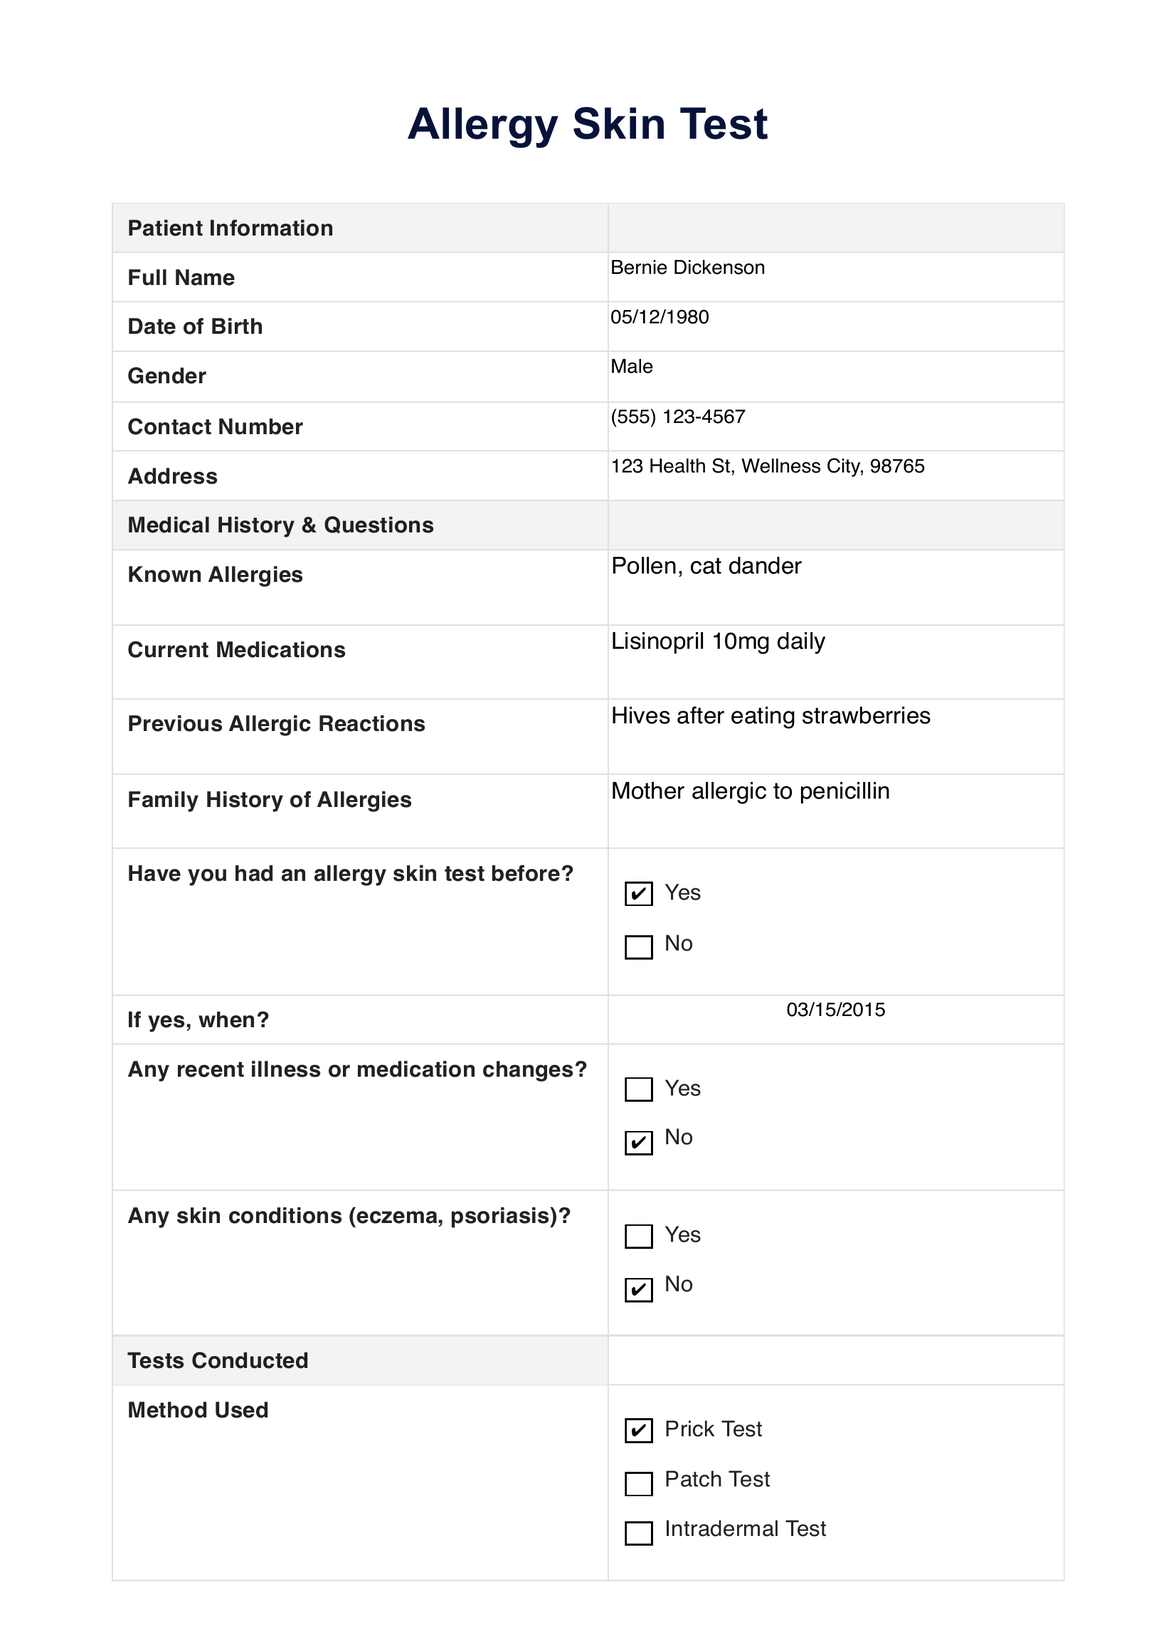Focus Family History field mentioning penicillin
Image resolution: width=1176 pixels, height=1630 pixels.
click(x=835, y=810)
